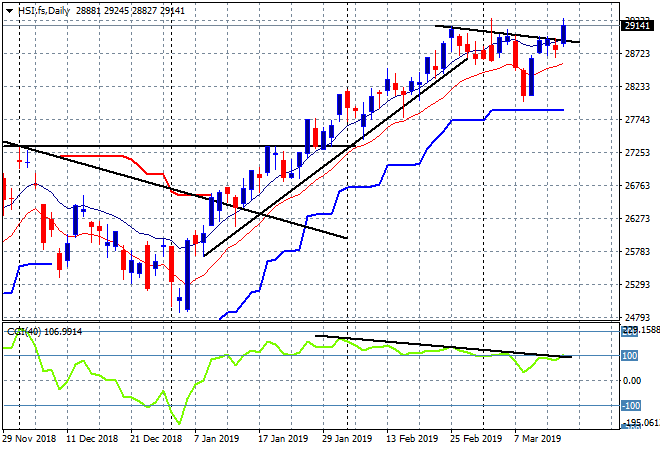
Task: Click the HSI,fs,Daily chart title text
Action: (44, 11)
